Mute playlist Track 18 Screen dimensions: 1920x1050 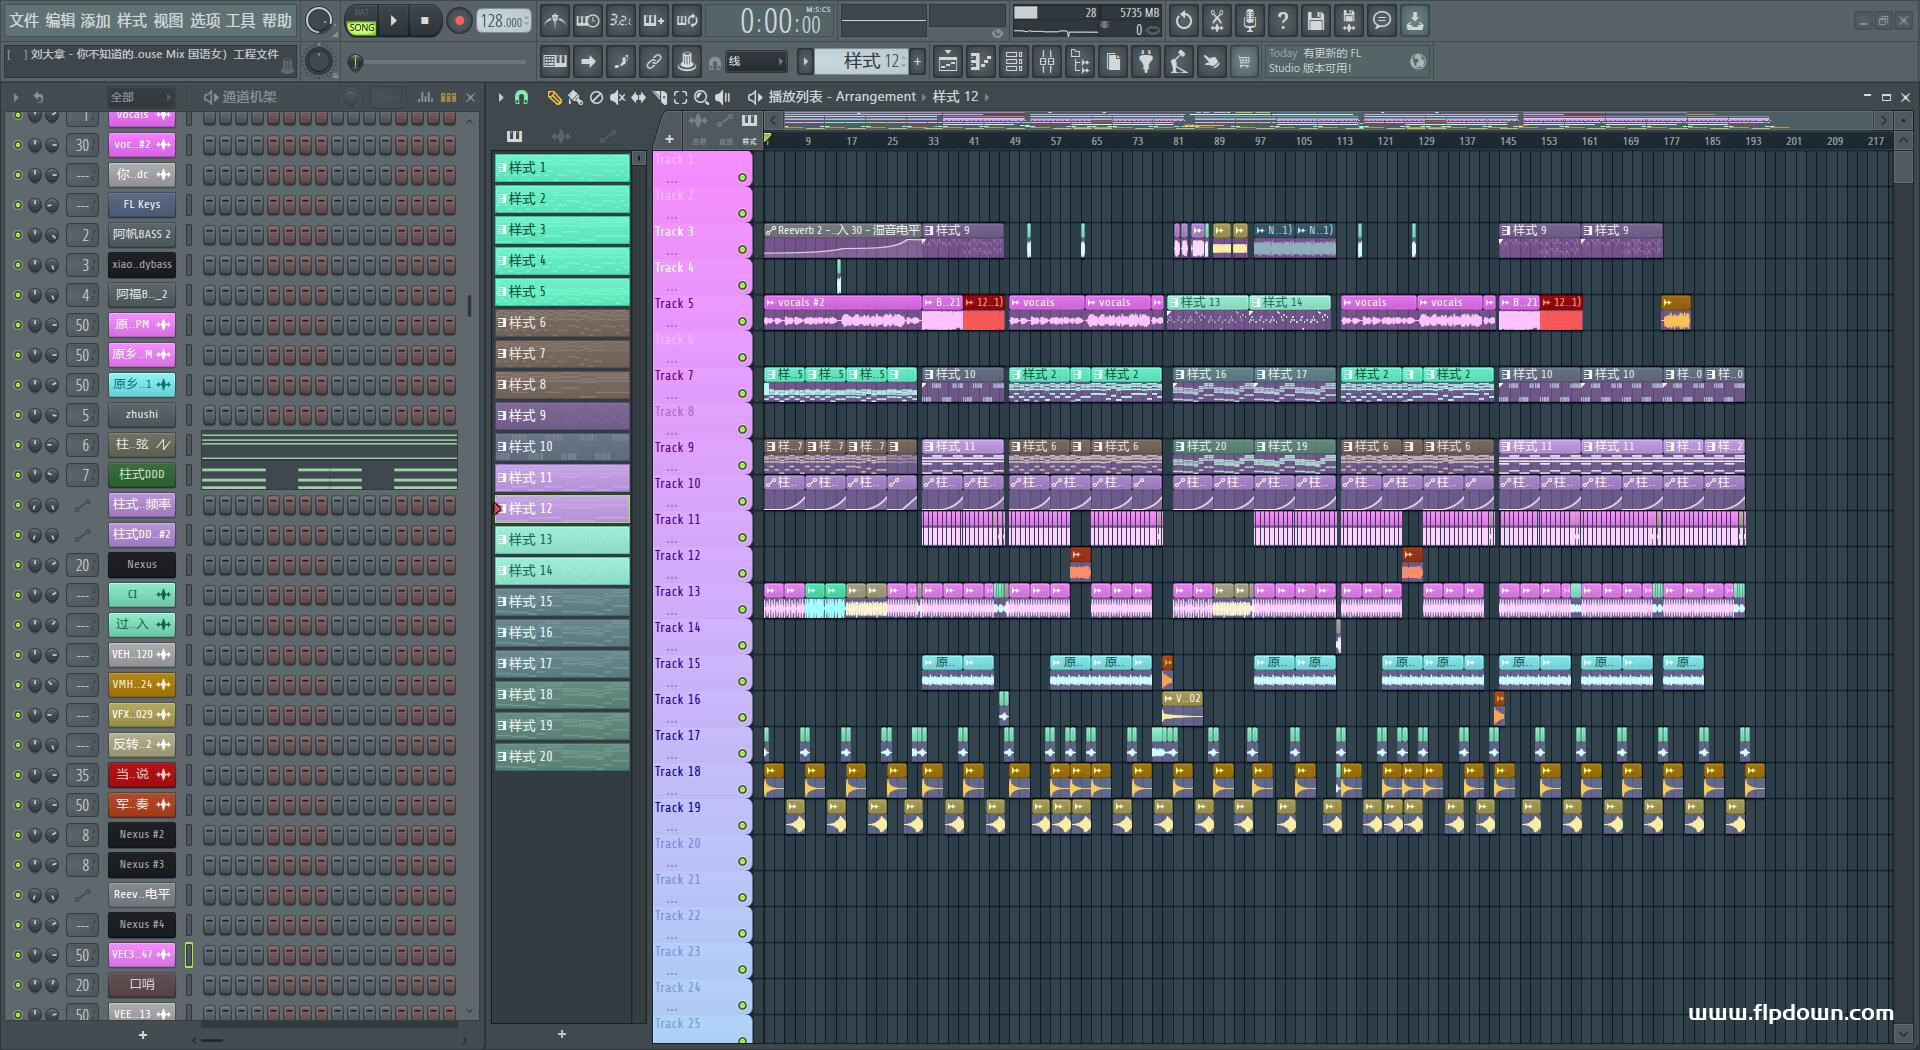742,789
